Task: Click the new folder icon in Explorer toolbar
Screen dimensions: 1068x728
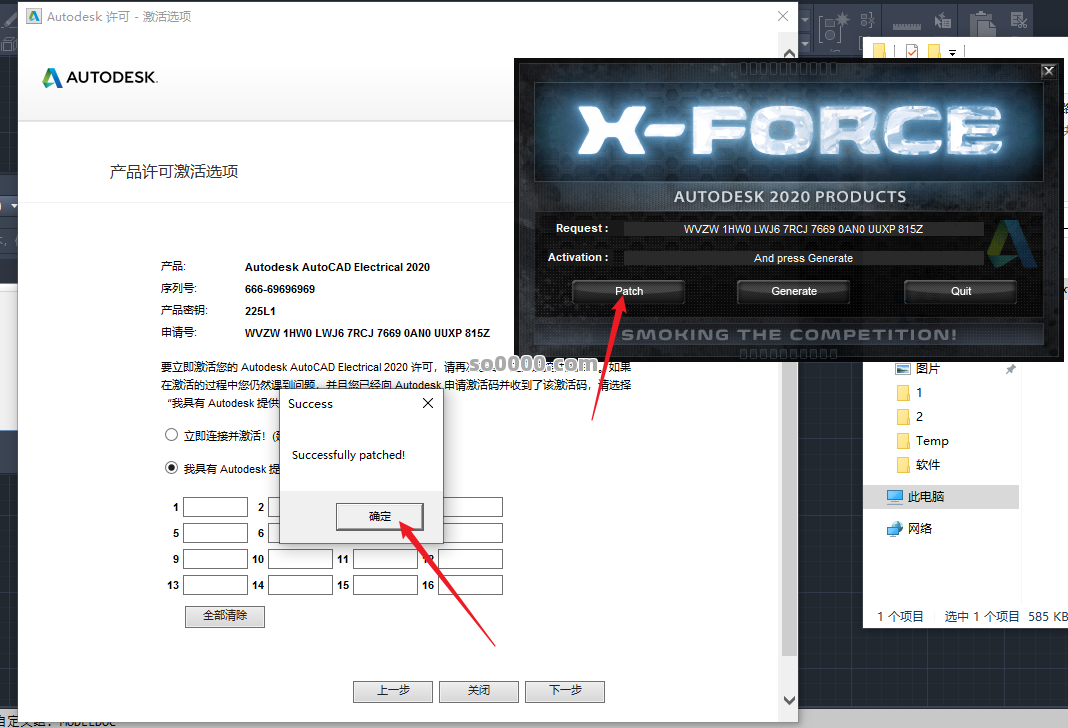Action: point(934,51)
